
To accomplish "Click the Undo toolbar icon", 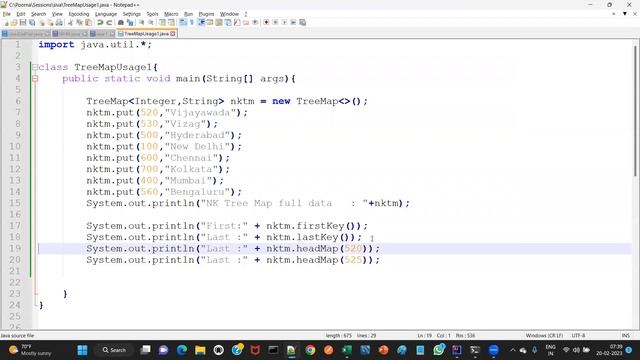I will pos(100,22).
